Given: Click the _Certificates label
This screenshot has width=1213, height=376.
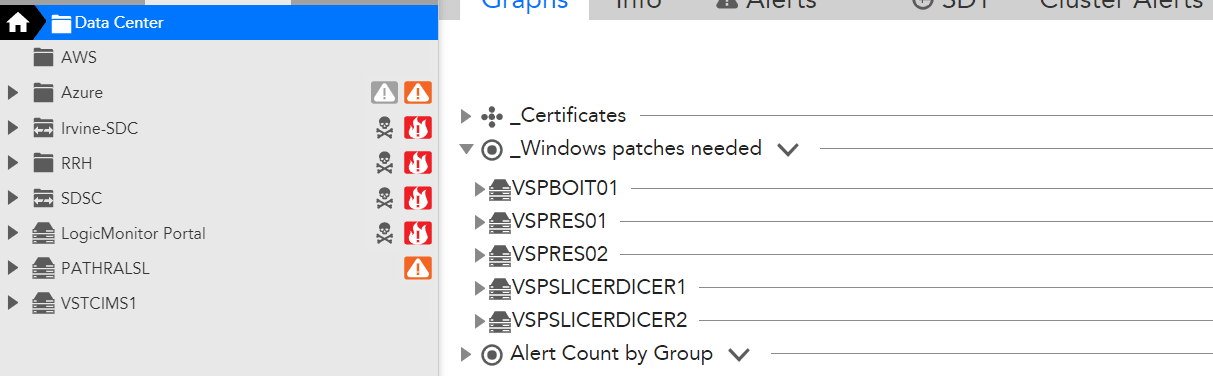Looking at the screenshot, I should click(x=568, y=116).
